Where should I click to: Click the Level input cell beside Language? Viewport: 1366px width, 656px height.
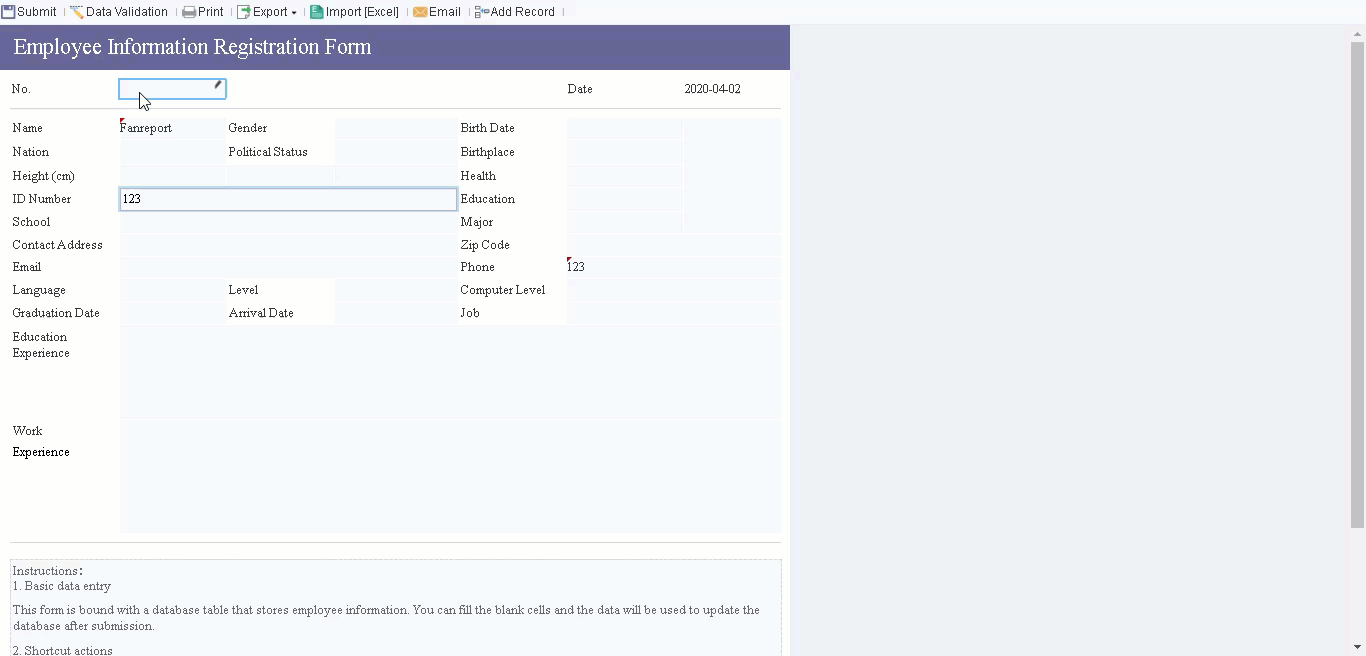[396, 290]
